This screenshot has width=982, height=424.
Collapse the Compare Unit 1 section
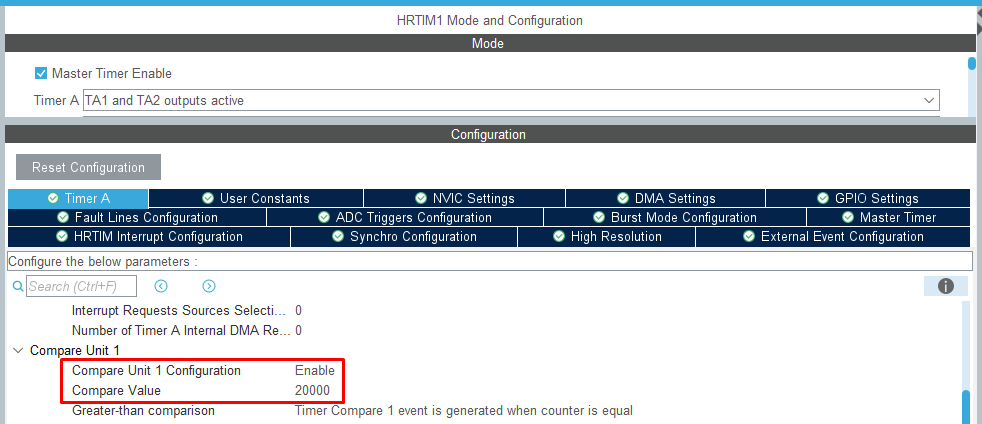(x=18, y=351)
